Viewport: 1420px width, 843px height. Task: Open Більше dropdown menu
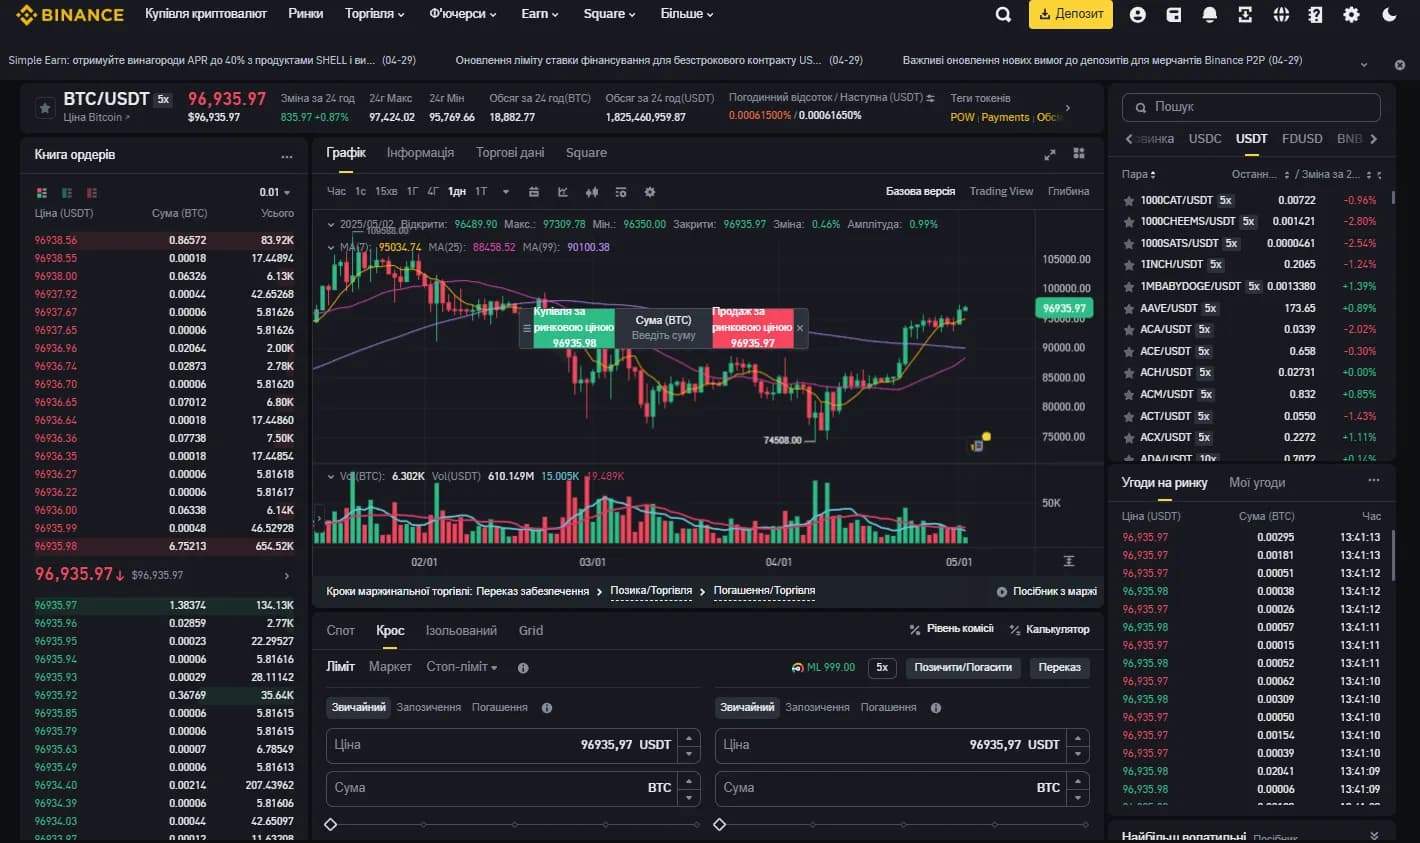coord(687,14)
